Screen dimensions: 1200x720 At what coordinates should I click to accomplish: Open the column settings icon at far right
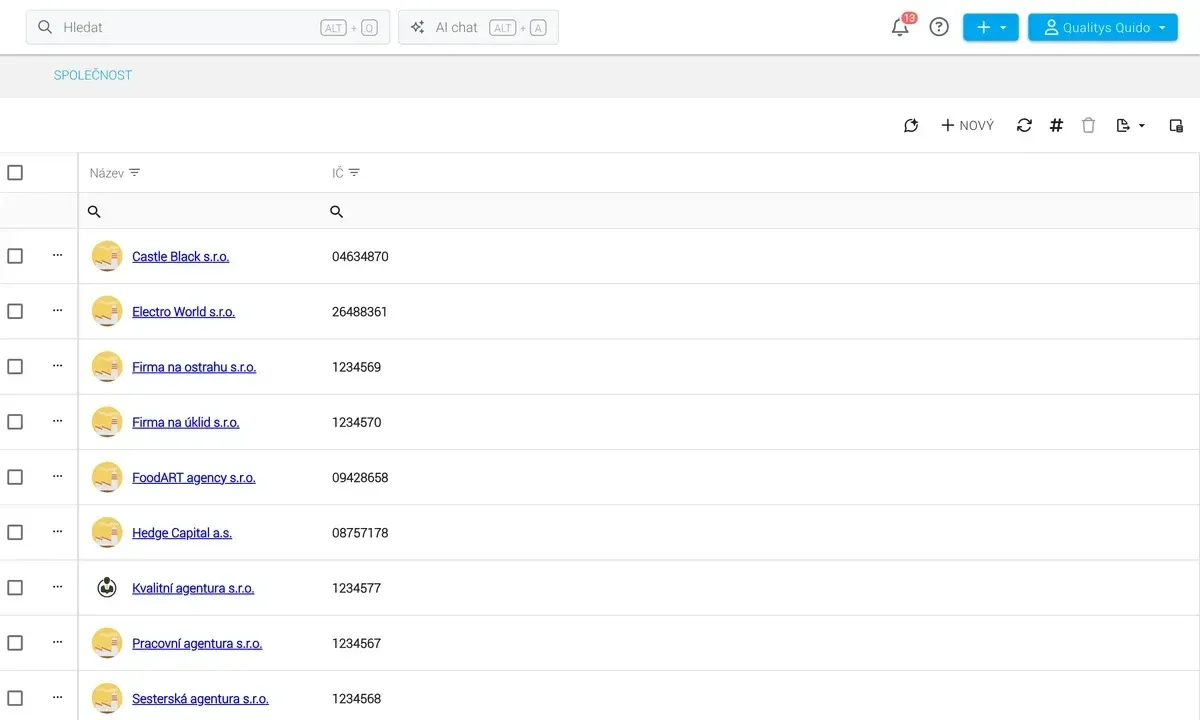[1176, 125]
